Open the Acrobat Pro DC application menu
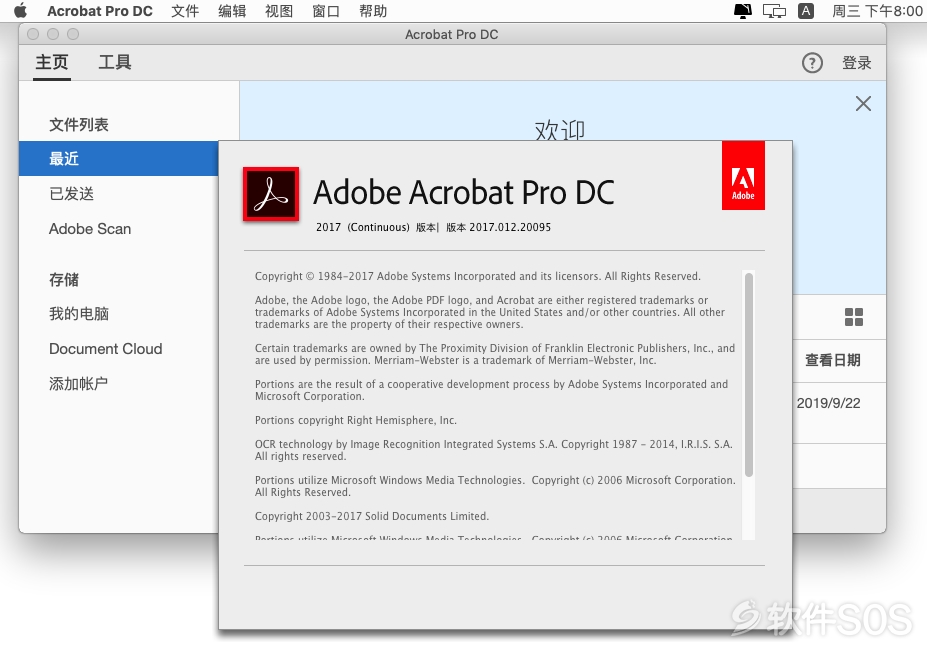 click(99, 11)
